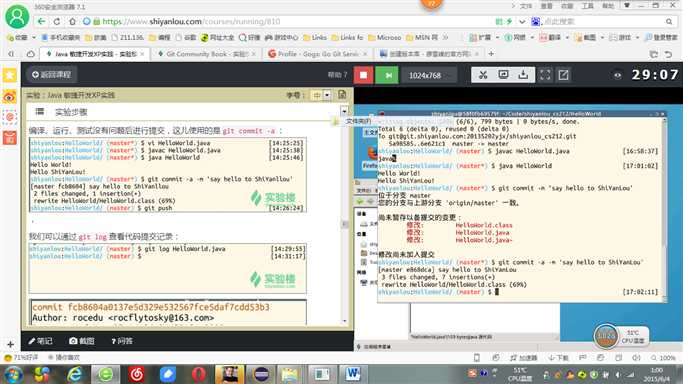683x384 pixels.
Task: Click the 返回课程 back-to-course button
Action: (x=51, y=74)
